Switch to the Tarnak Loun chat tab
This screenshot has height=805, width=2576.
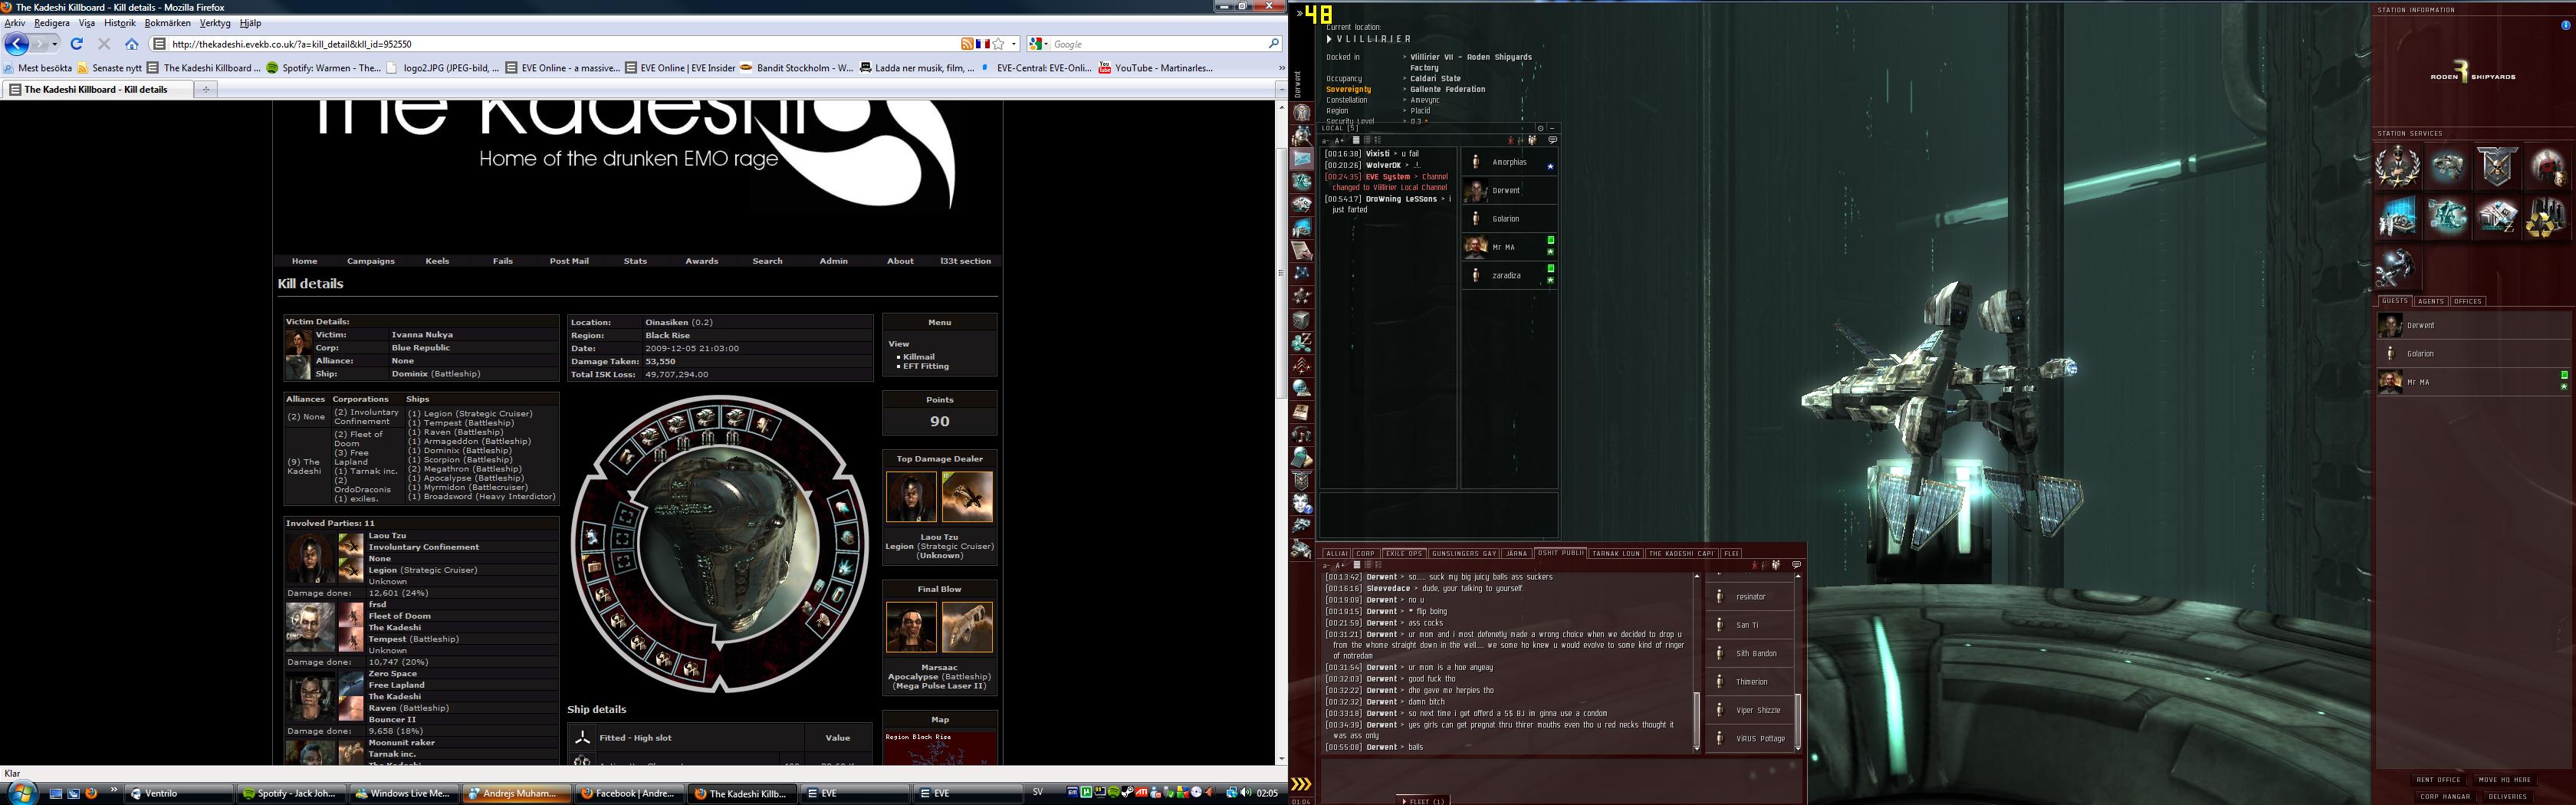[1616, 553]
